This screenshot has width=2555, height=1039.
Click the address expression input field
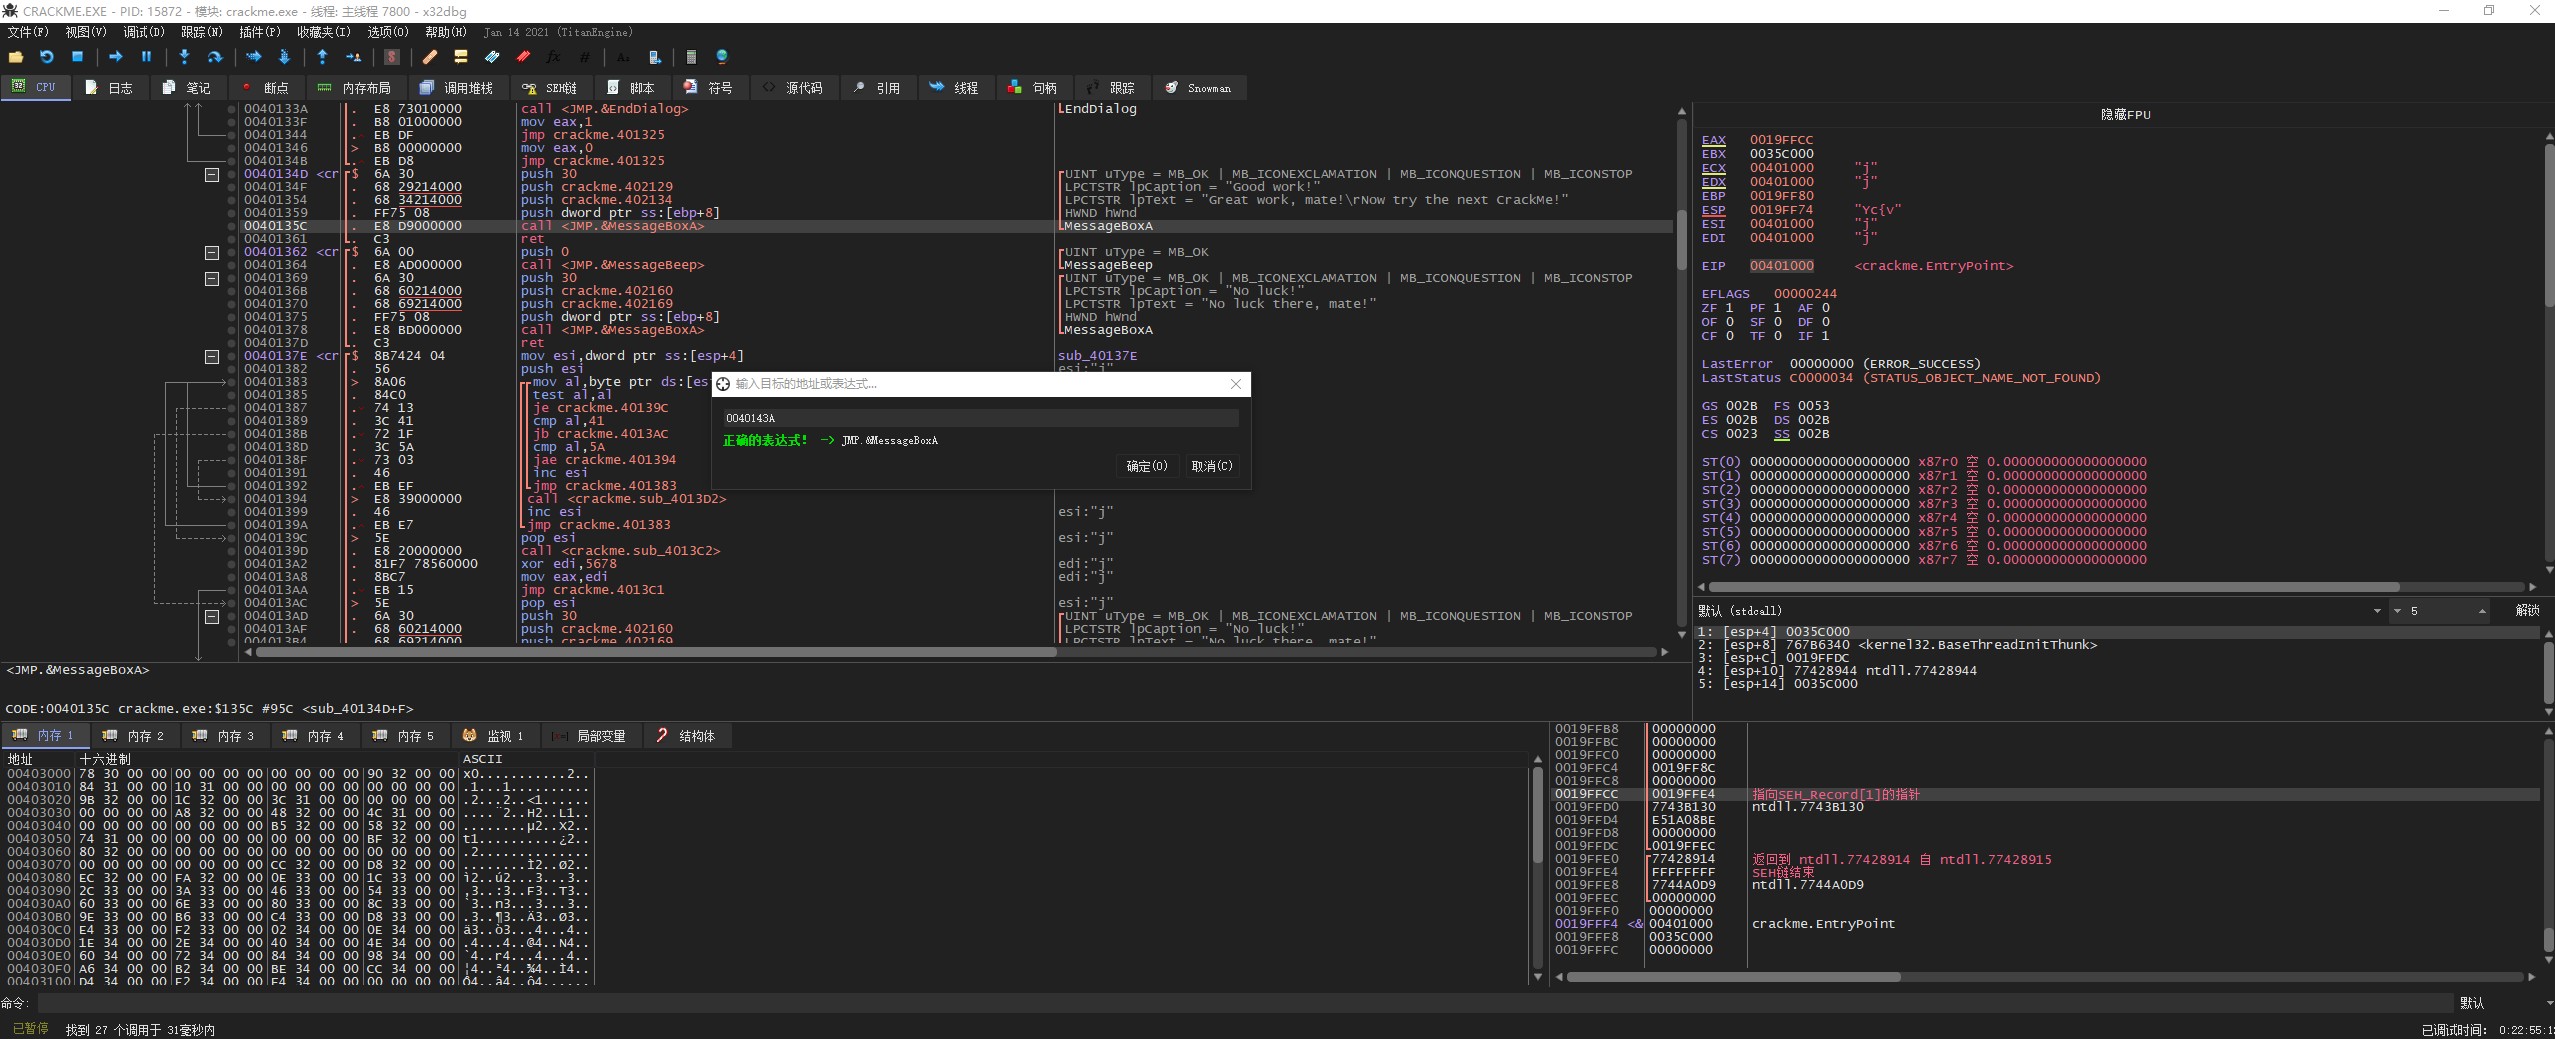980,418
